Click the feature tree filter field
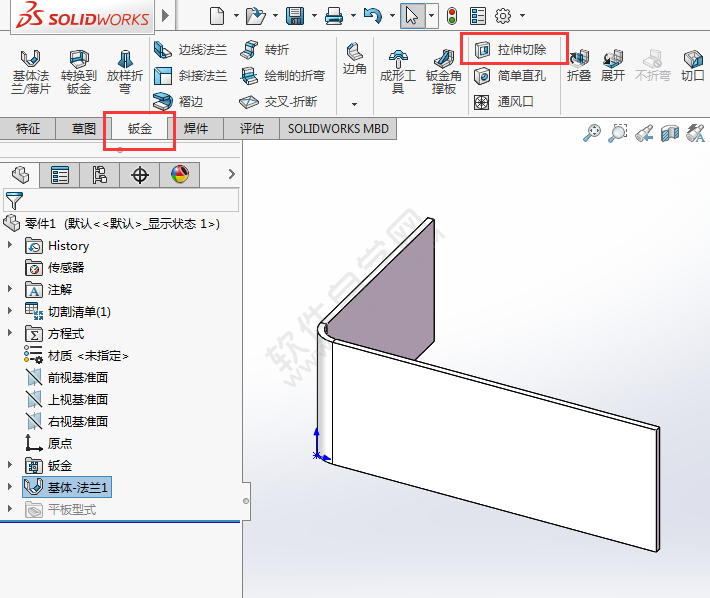The image size is (710, 598). coord(121,200)
